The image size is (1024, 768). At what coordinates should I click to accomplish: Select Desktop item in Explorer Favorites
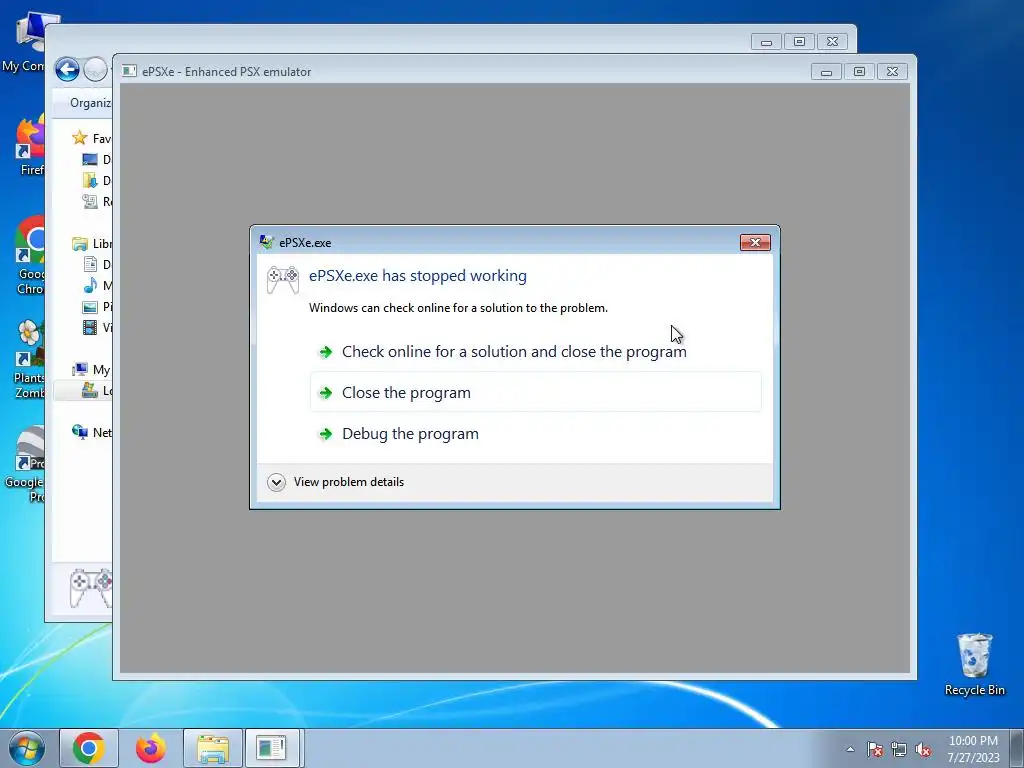[96, 159]
